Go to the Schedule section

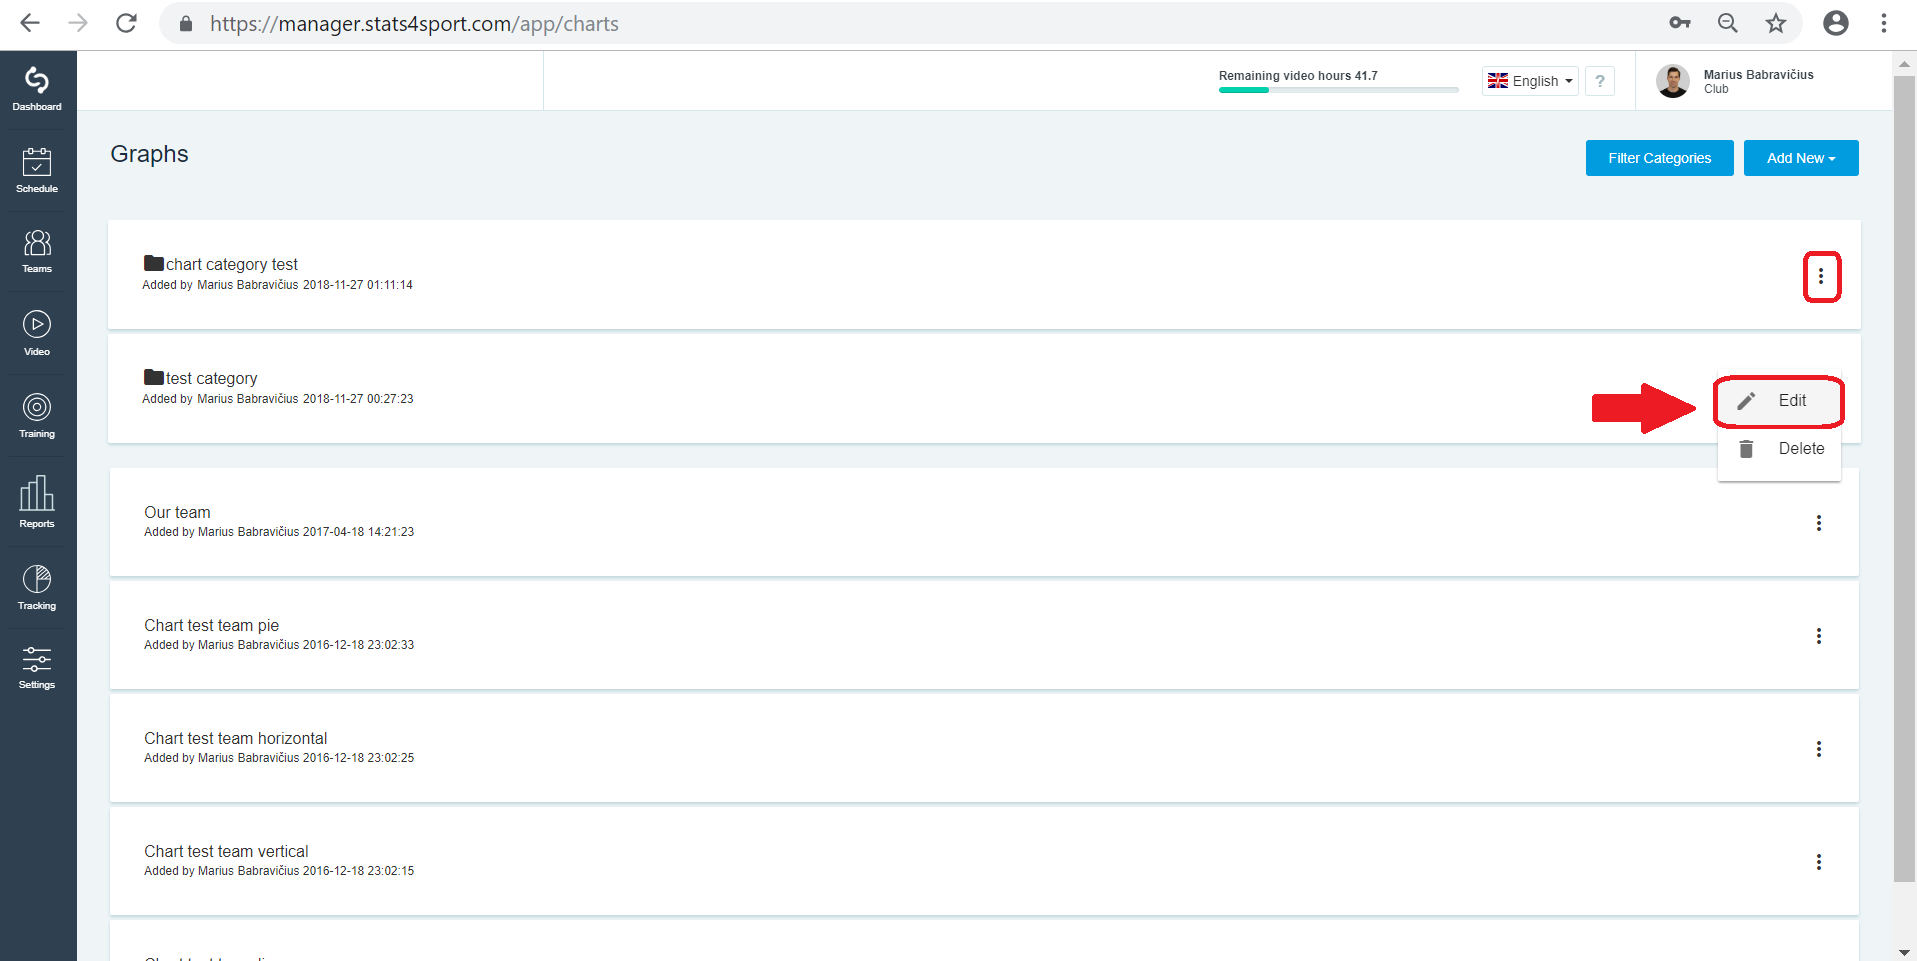[x=37, y=171]
